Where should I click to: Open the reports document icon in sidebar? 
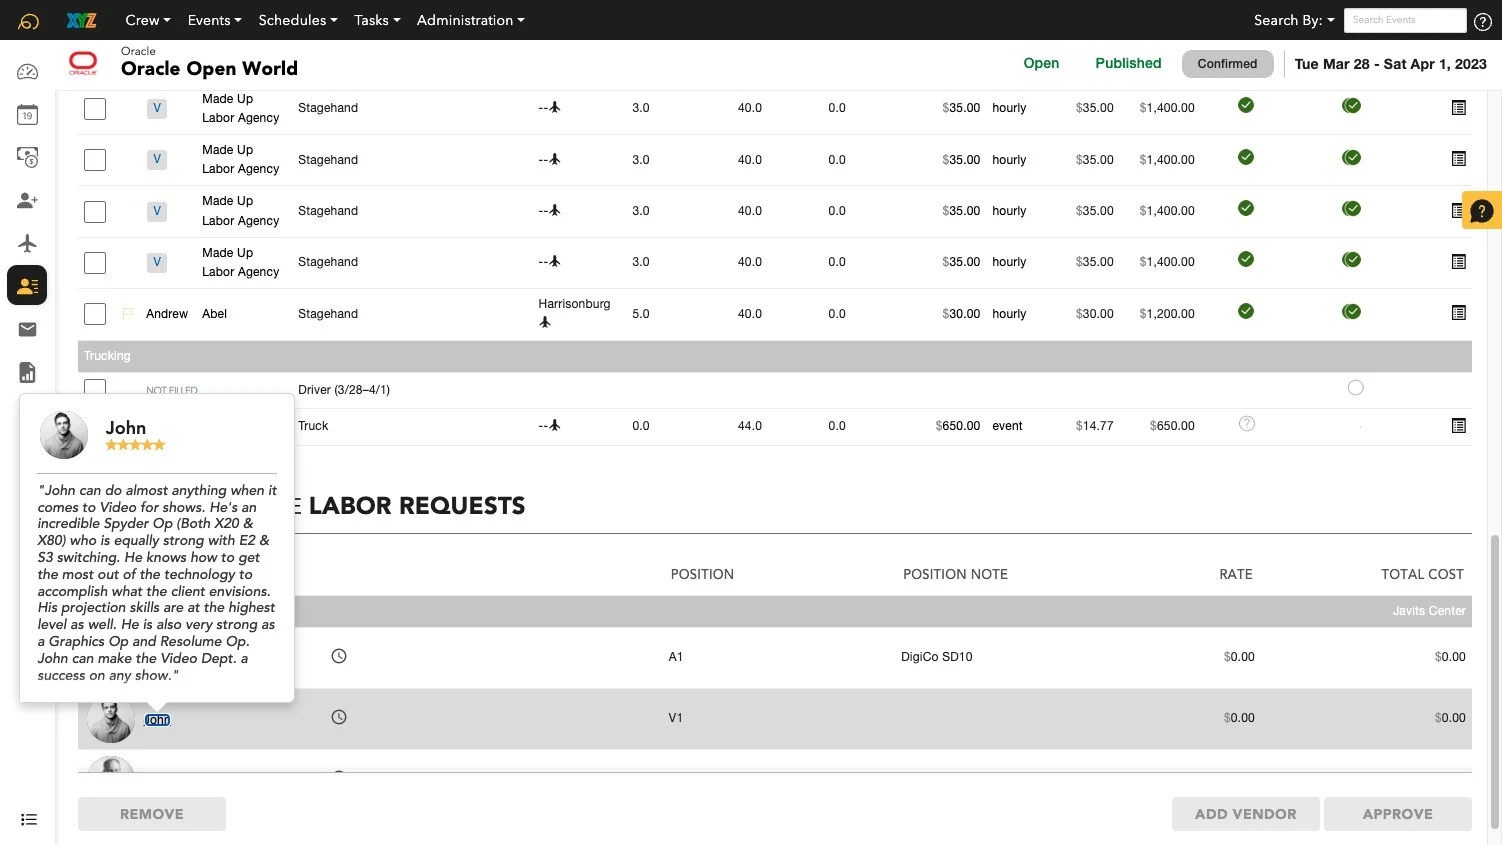point(28,372)
